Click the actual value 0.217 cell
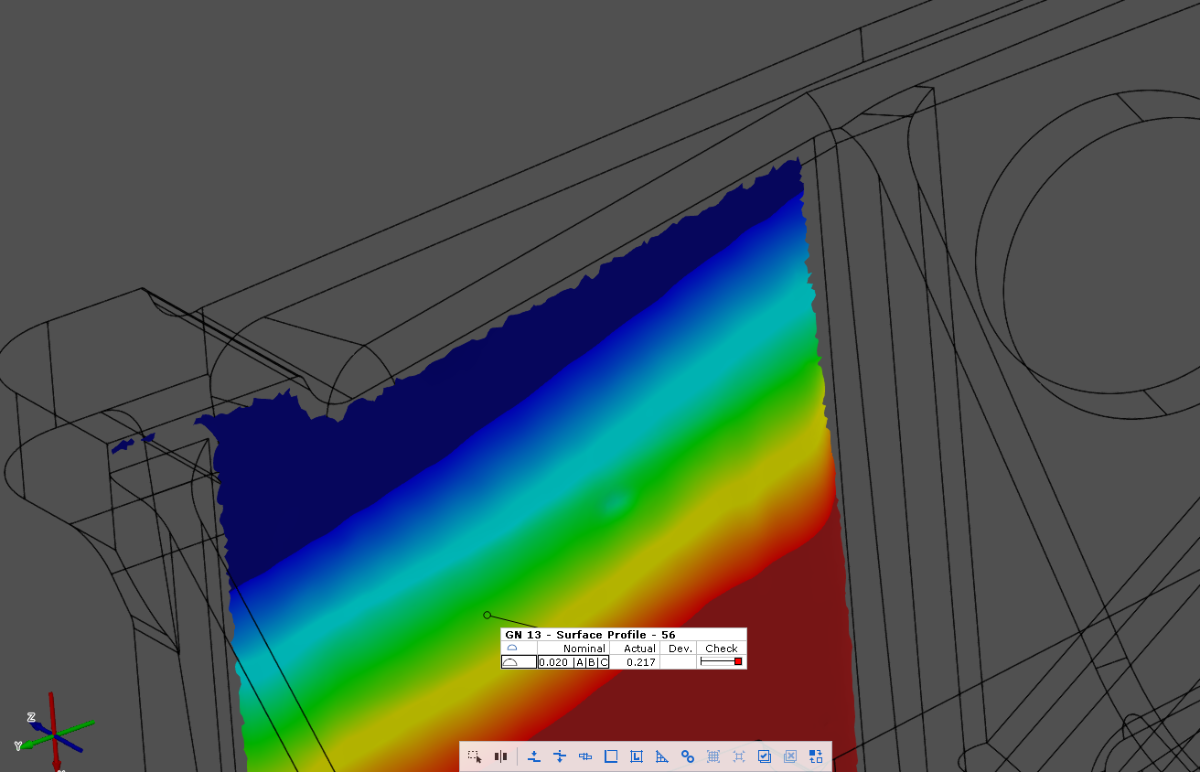 [640, 662]
